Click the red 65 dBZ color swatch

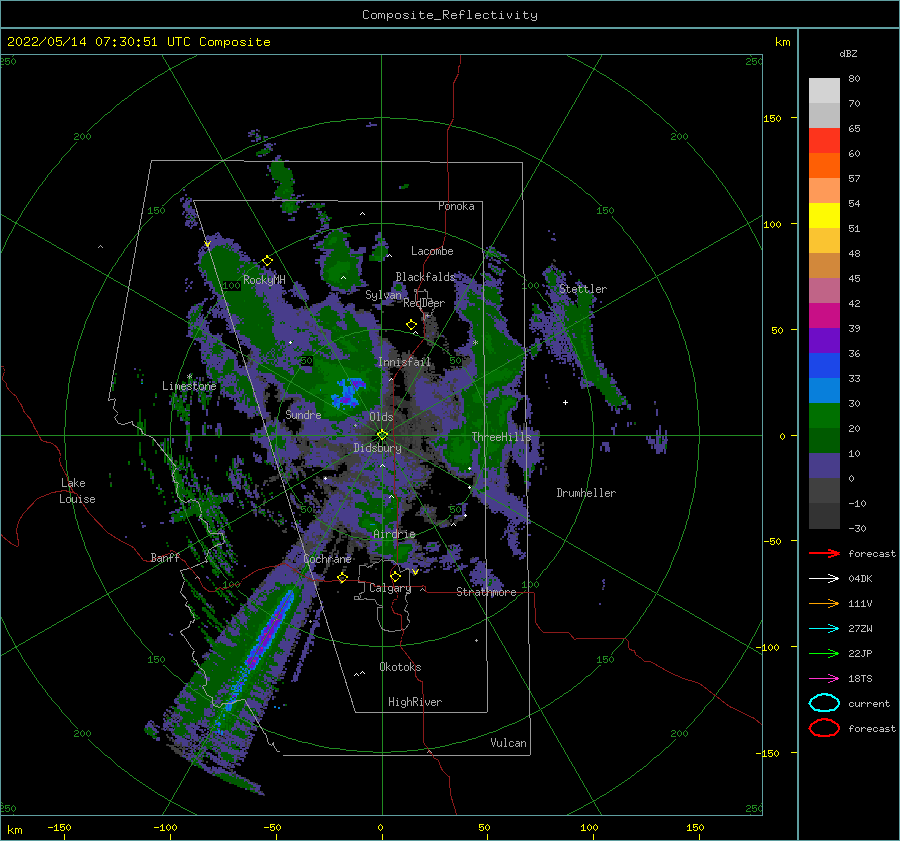point(824,141)
